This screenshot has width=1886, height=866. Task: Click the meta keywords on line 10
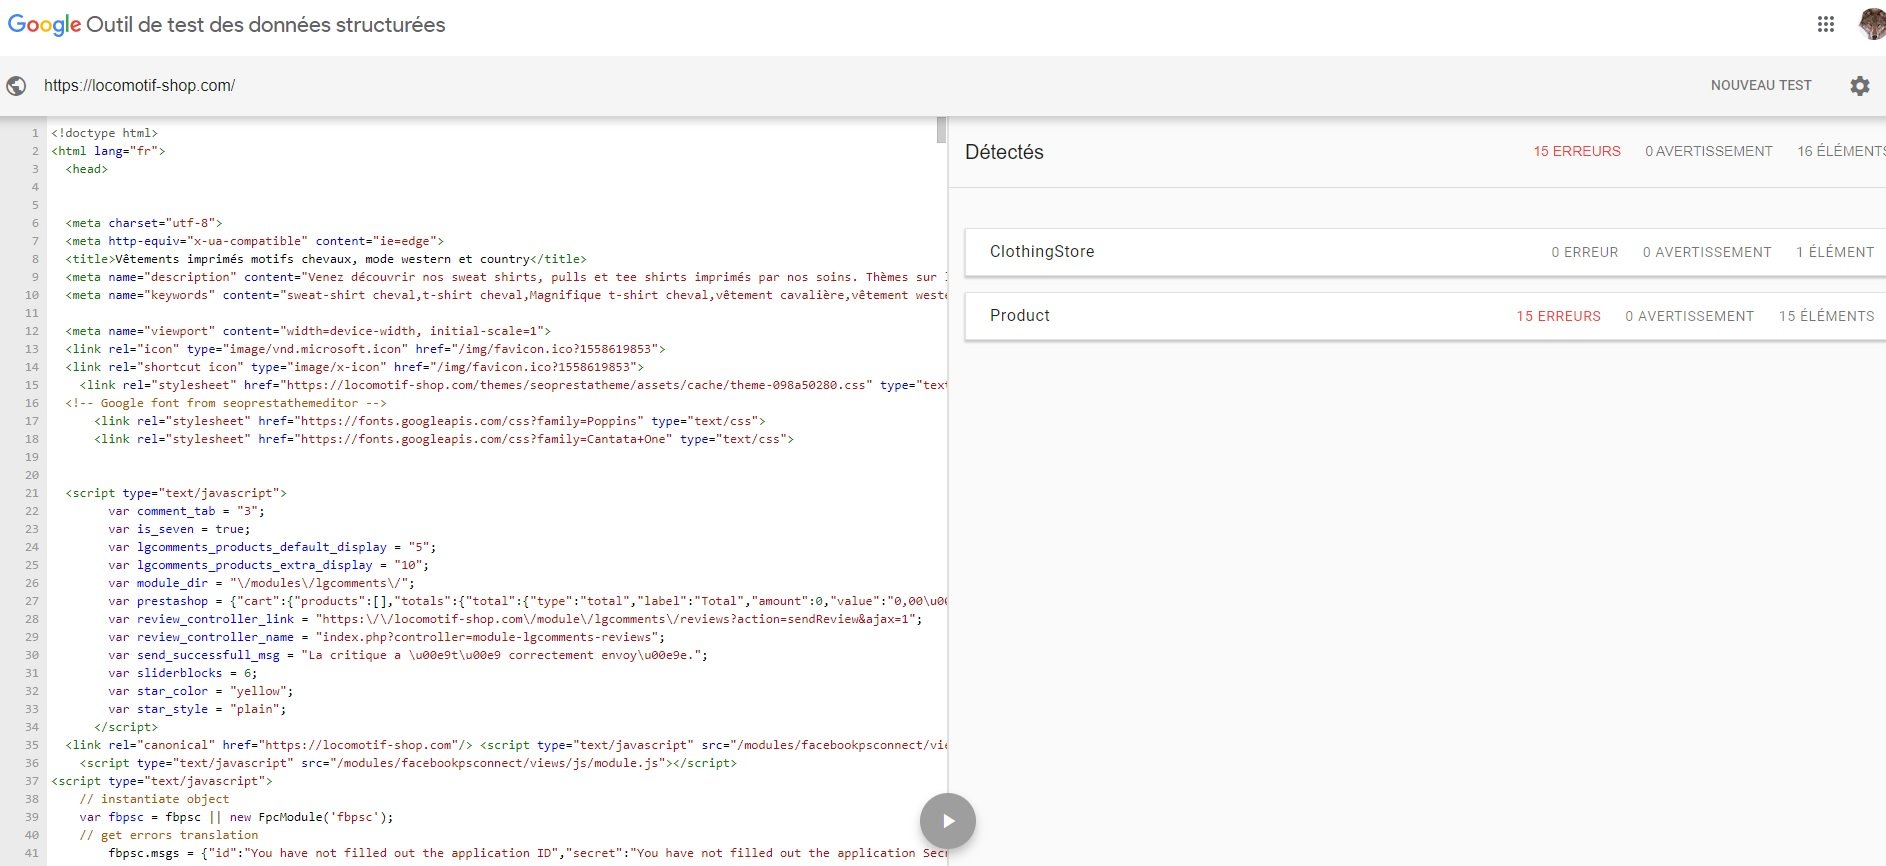506,295
